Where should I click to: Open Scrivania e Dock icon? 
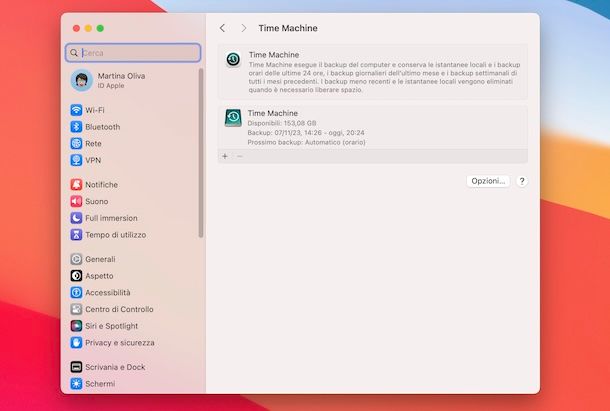point(76,367)
